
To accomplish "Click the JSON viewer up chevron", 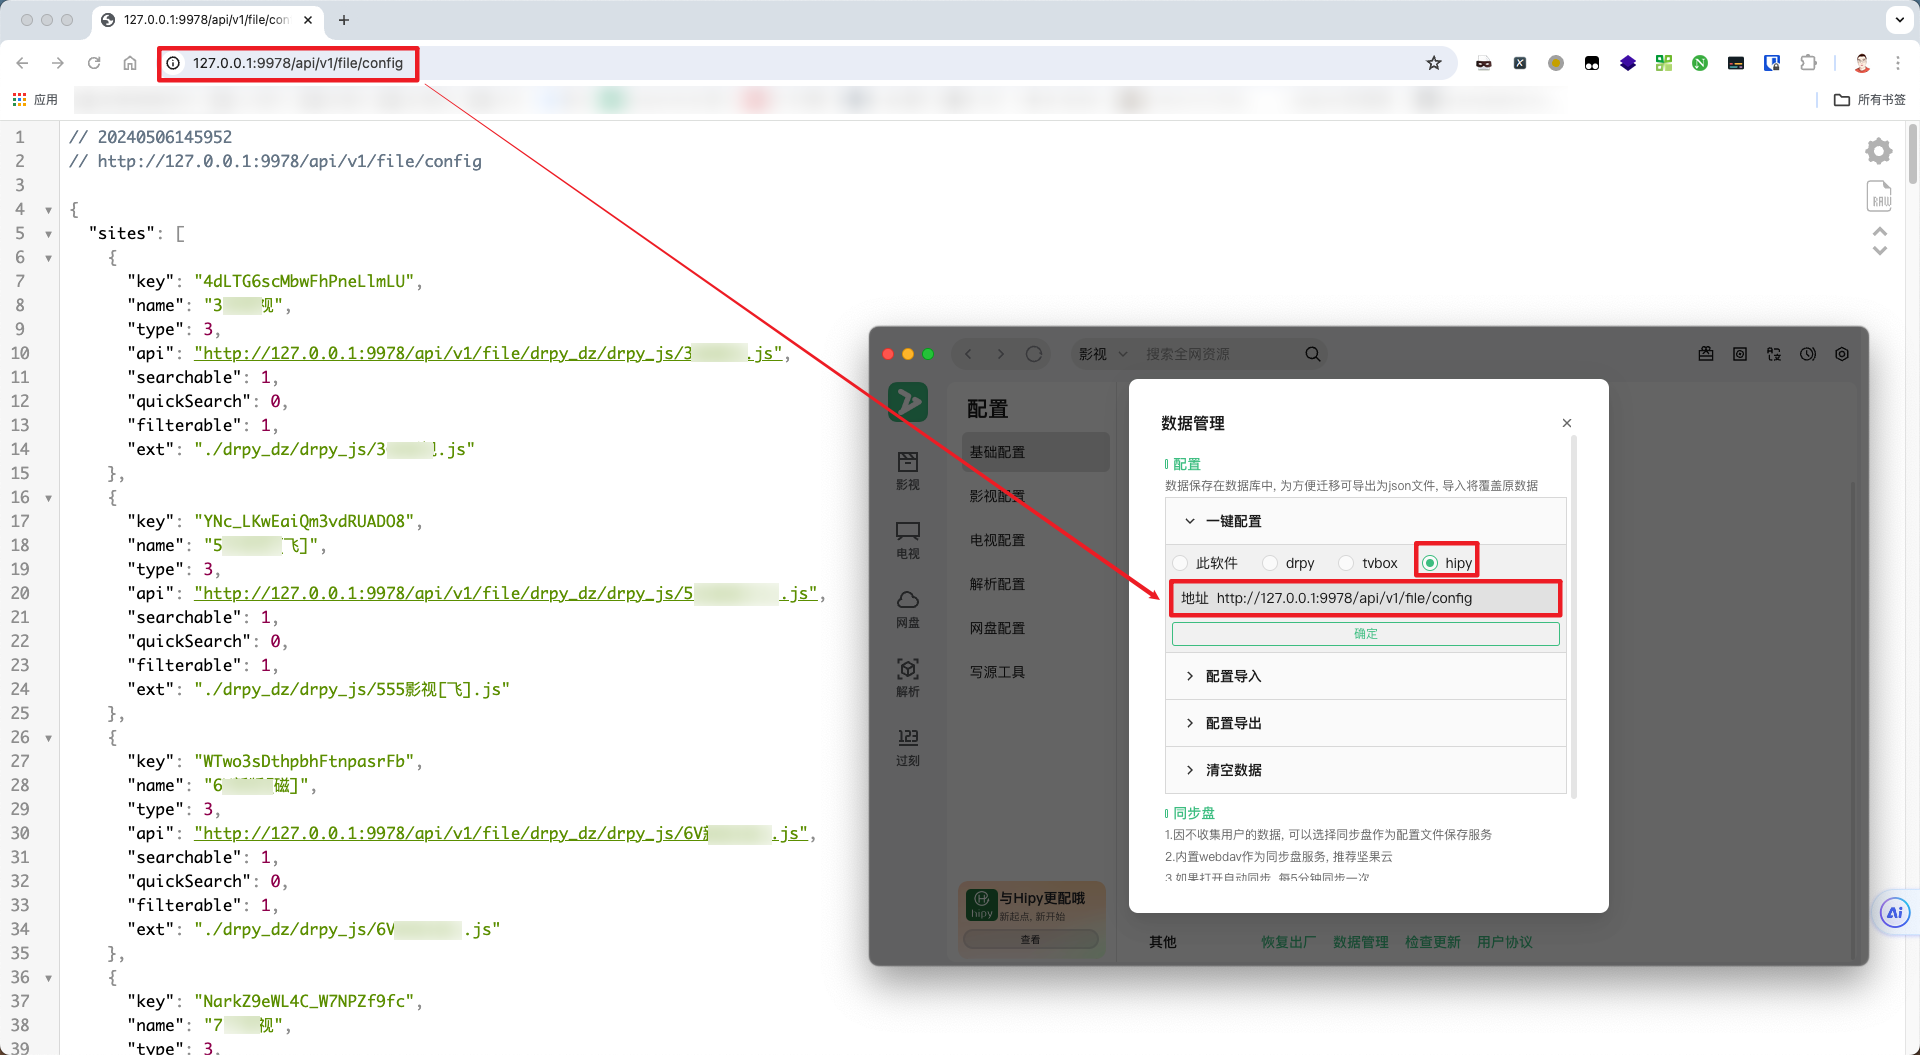I will tap(1880, 231).
